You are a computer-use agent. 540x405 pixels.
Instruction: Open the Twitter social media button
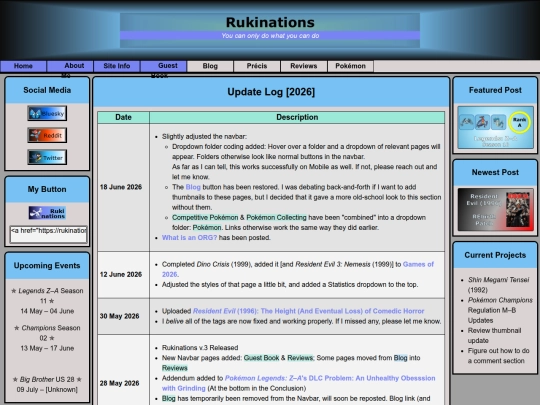point(47,157)
